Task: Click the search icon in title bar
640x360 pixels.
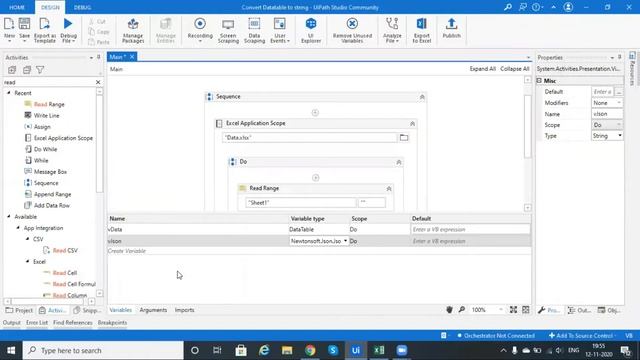Action: pyautogui.click(x=508, y=7)
